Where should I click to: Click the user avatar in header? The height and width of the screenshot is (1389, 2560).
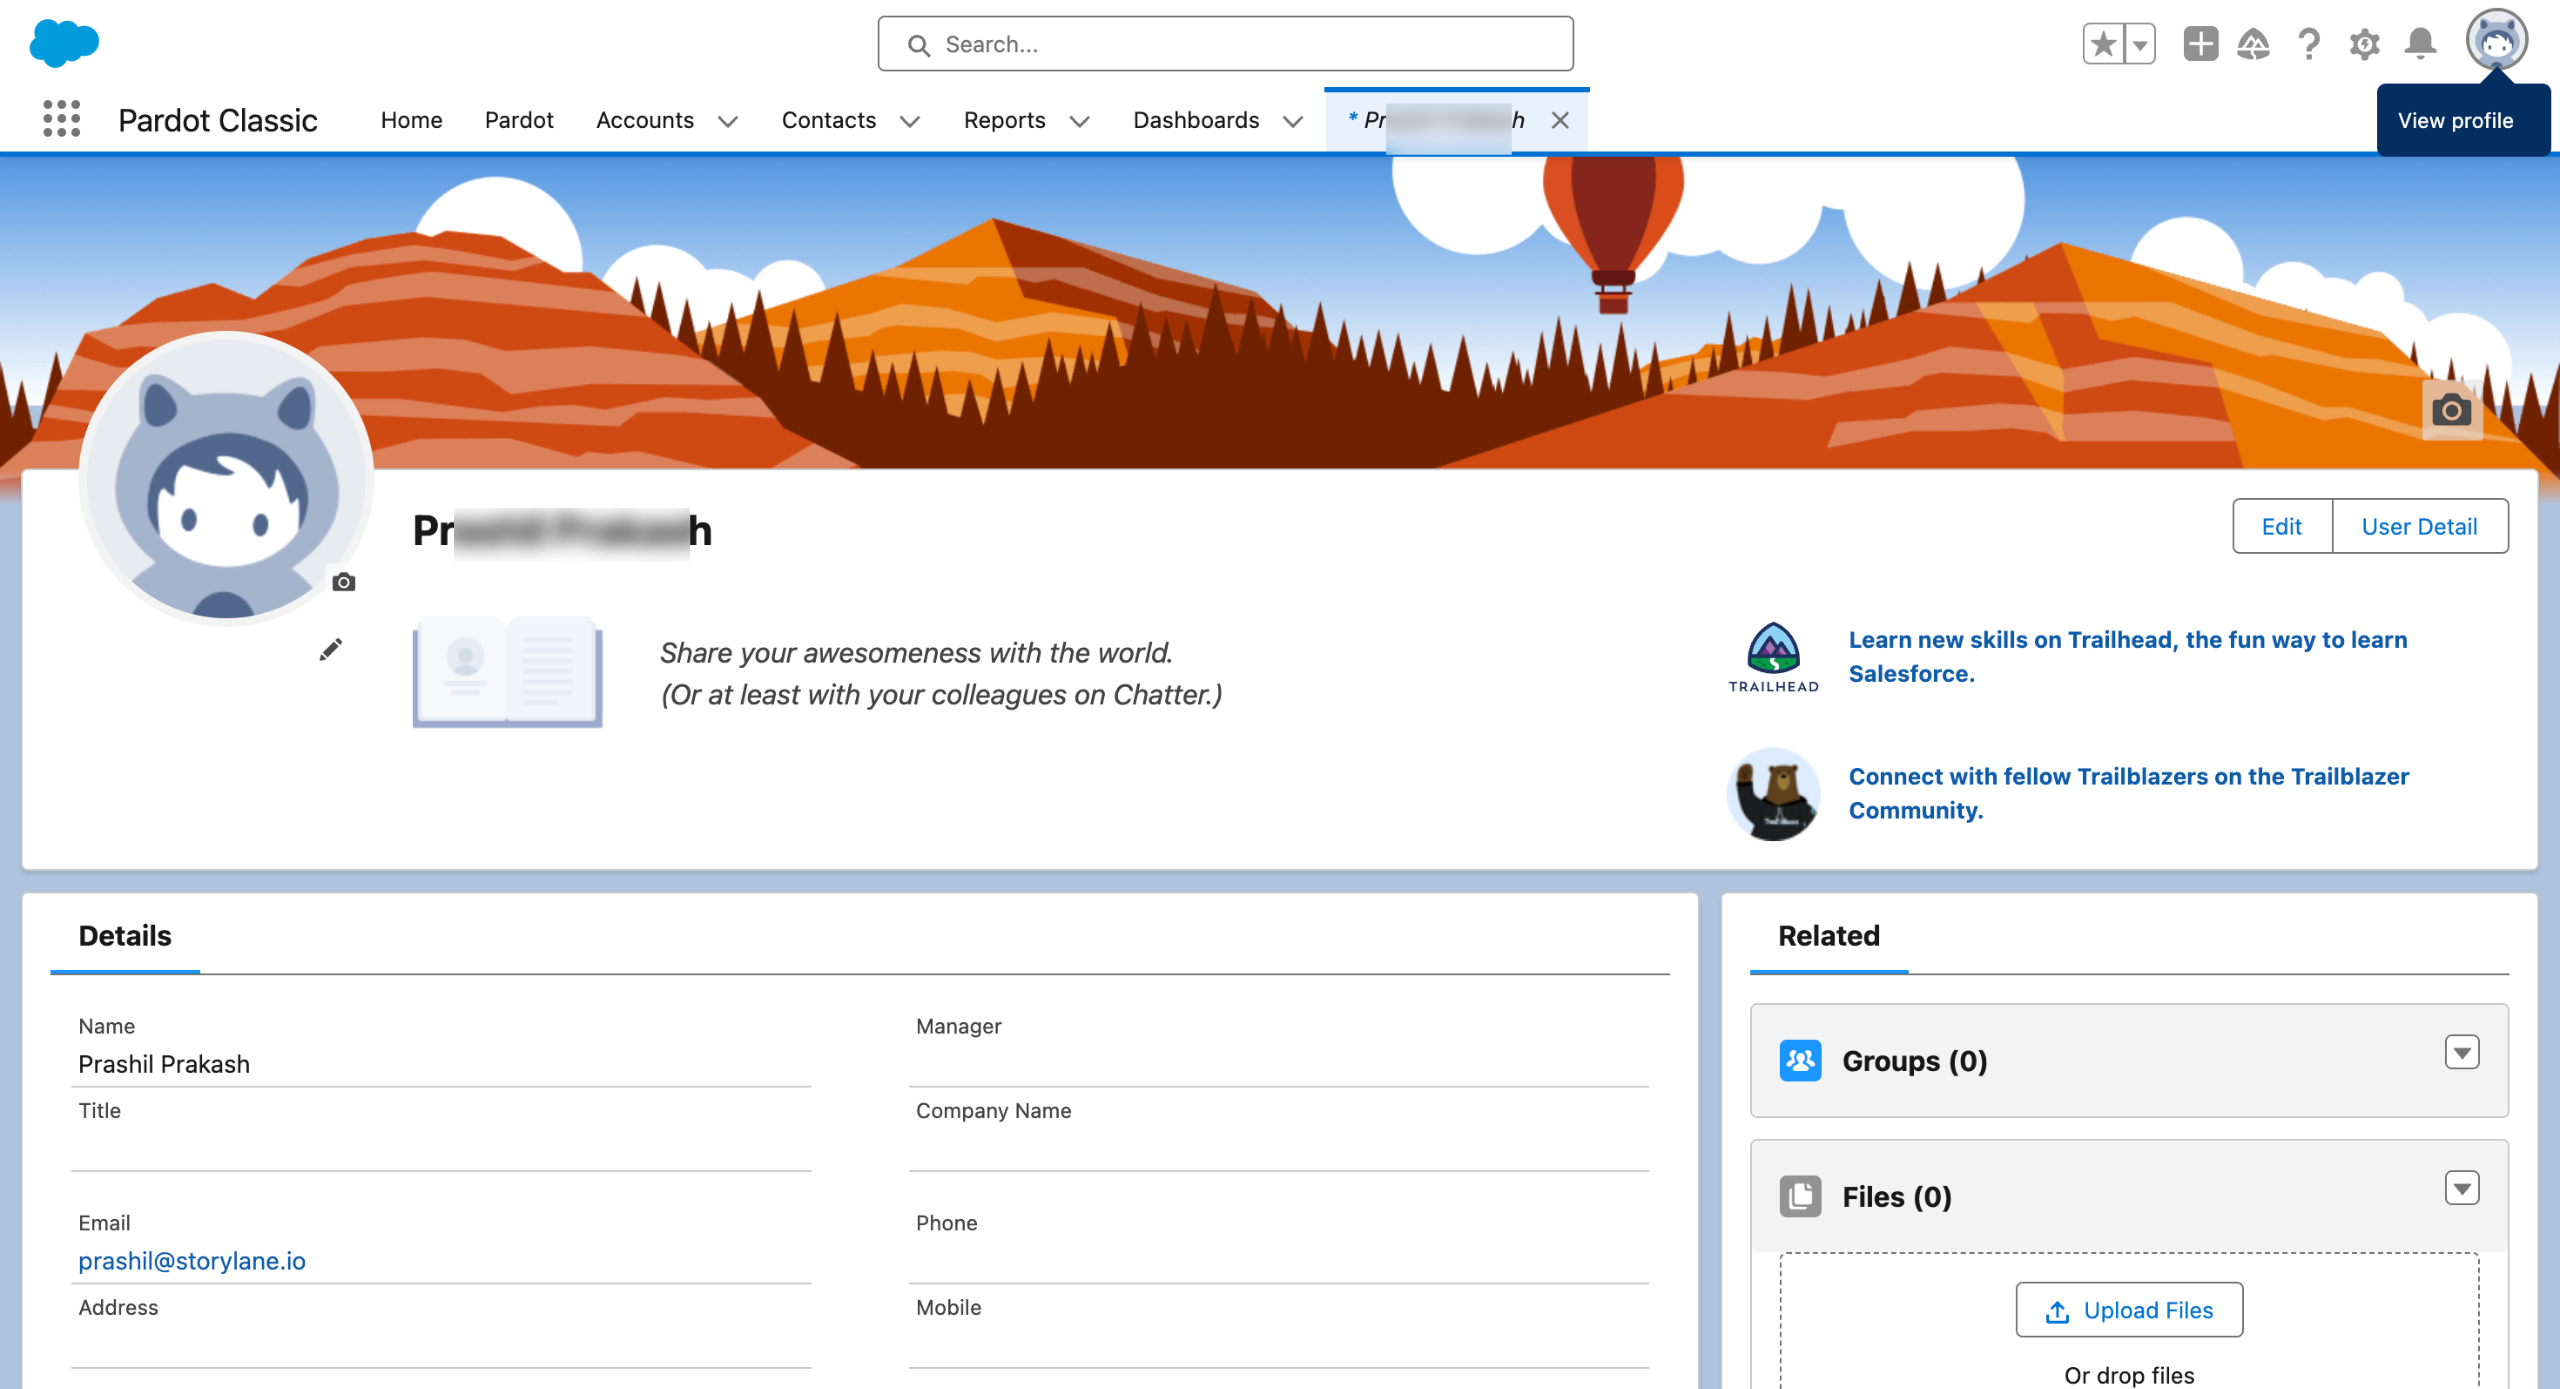pos(2496,40)
